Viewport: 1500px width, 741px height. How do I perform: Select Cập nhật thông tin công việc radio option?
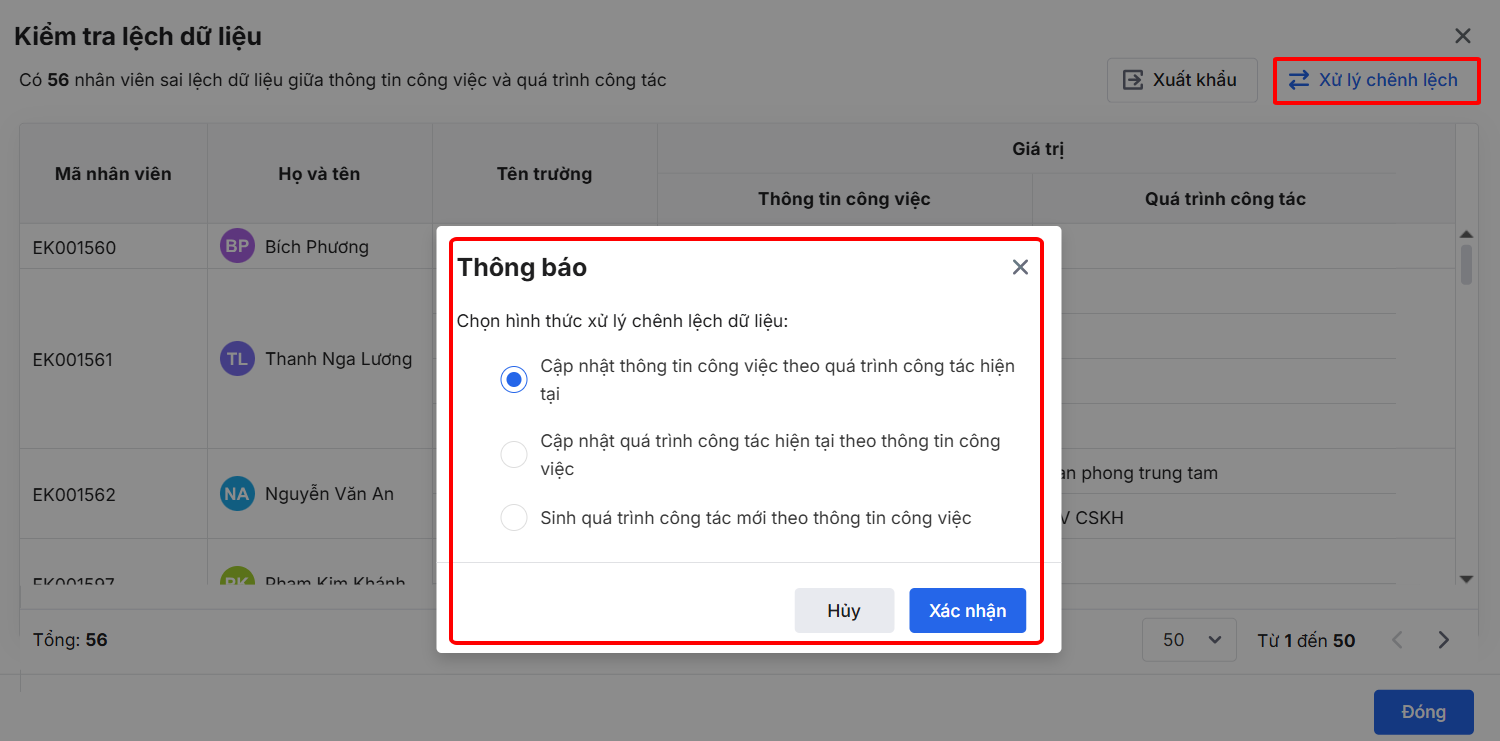click(514, 380)
